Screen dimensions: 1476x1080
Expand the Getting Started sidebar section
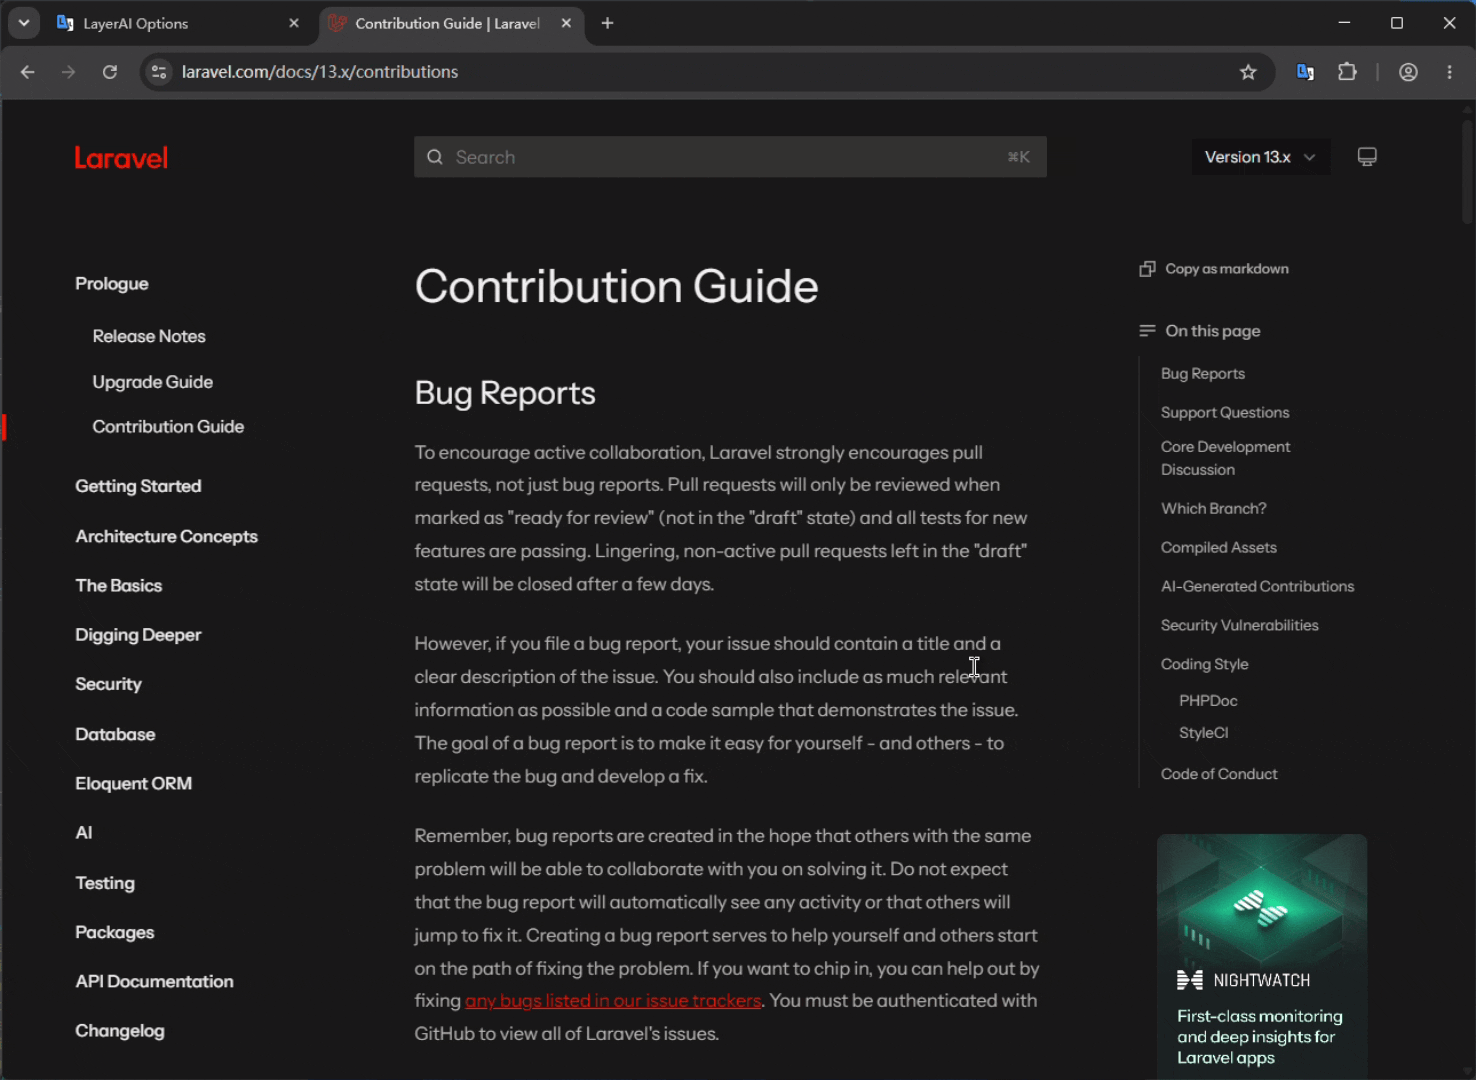pyautogui.click(x=138, y=486)
